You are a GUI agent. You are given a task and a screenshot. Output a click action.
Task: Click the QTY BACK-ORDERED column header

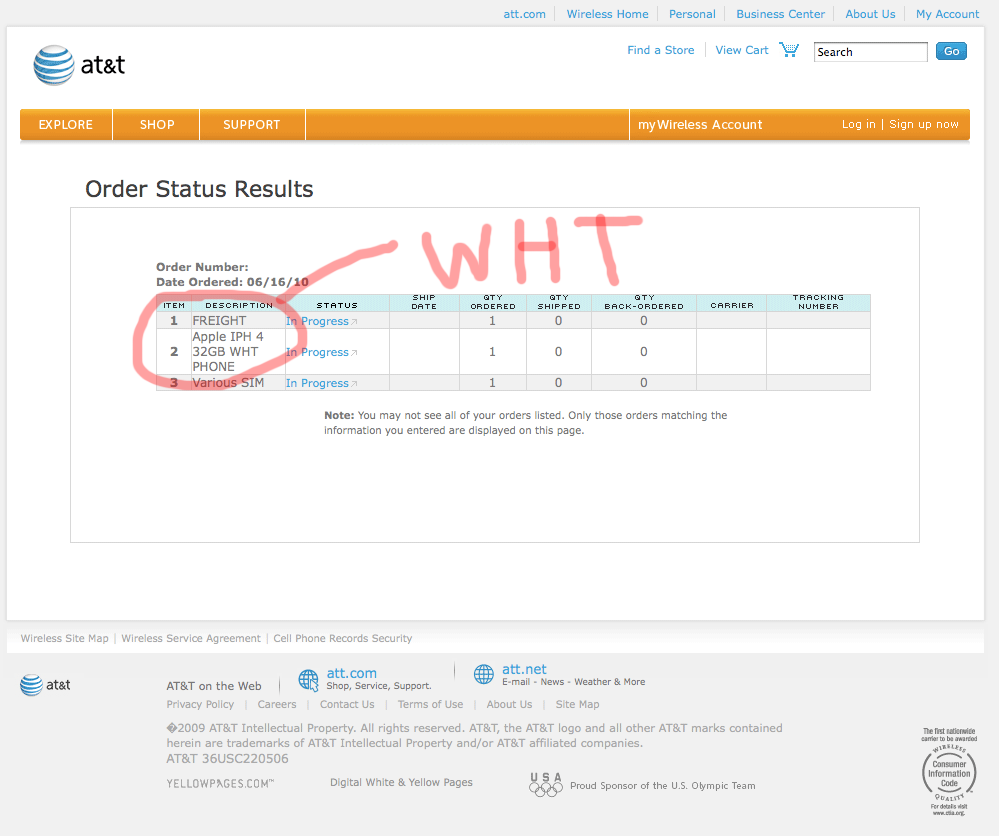tap(643, 302)
